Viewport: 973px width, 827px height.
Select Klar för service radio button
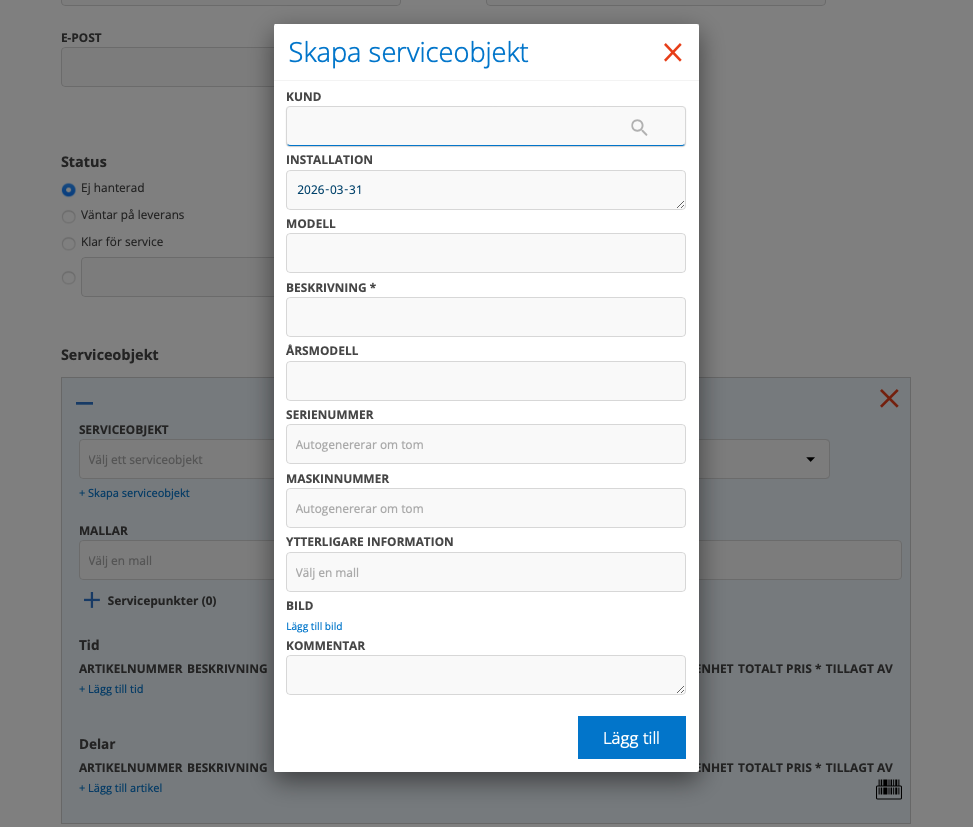coord(69,243)
